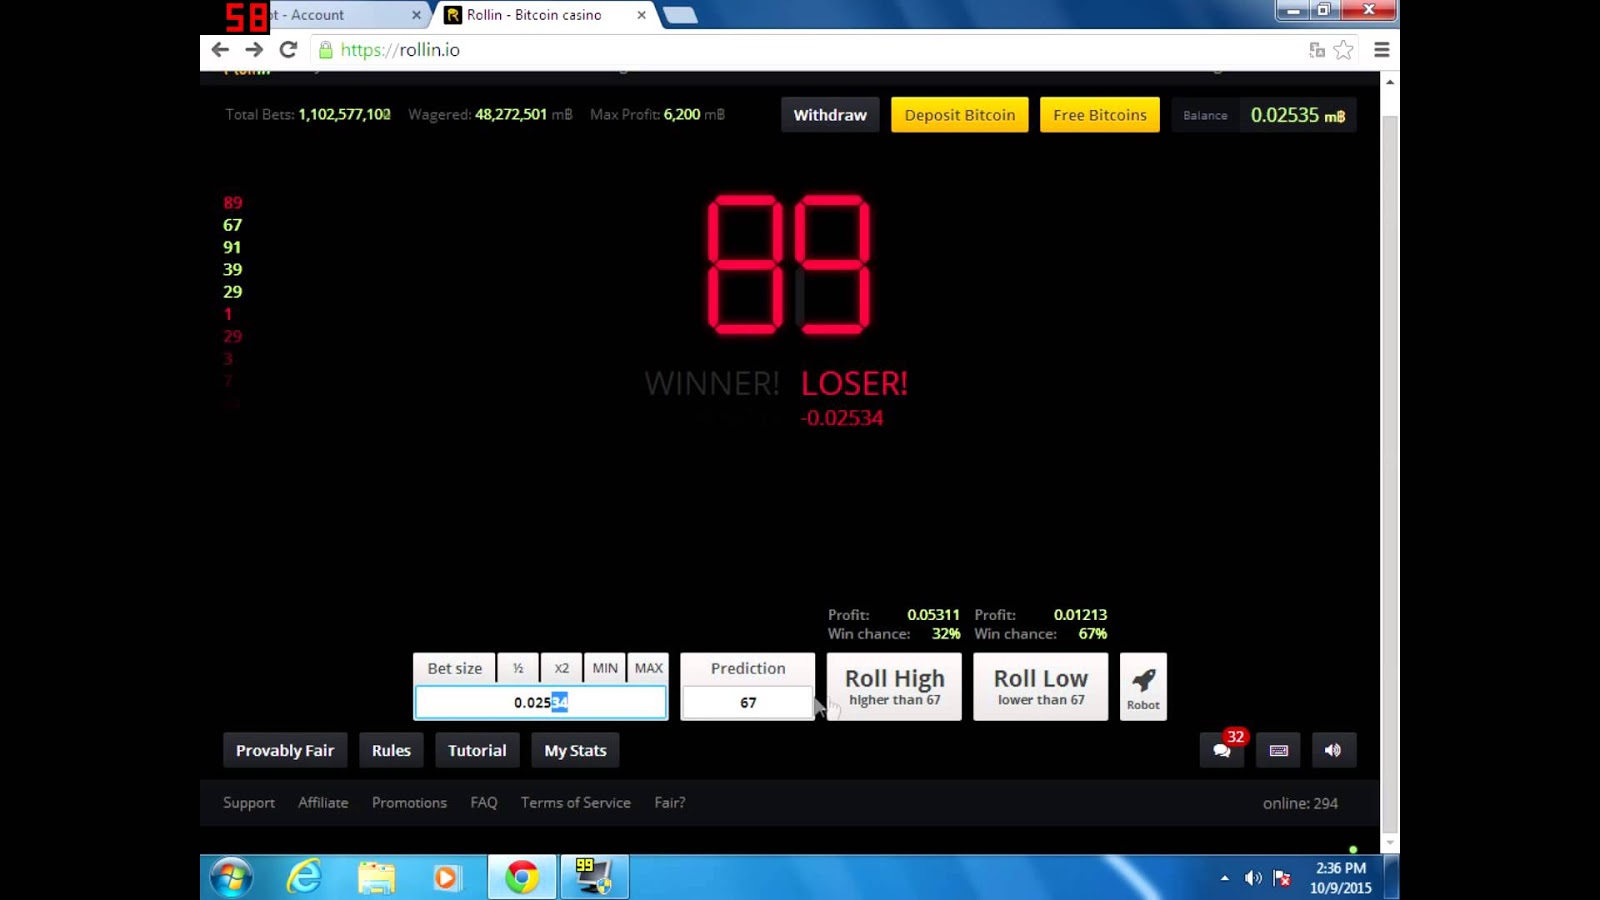This screenshot has width=1600, height=900.
Task: Open the FAQ link
Action: tap(484, 802)
